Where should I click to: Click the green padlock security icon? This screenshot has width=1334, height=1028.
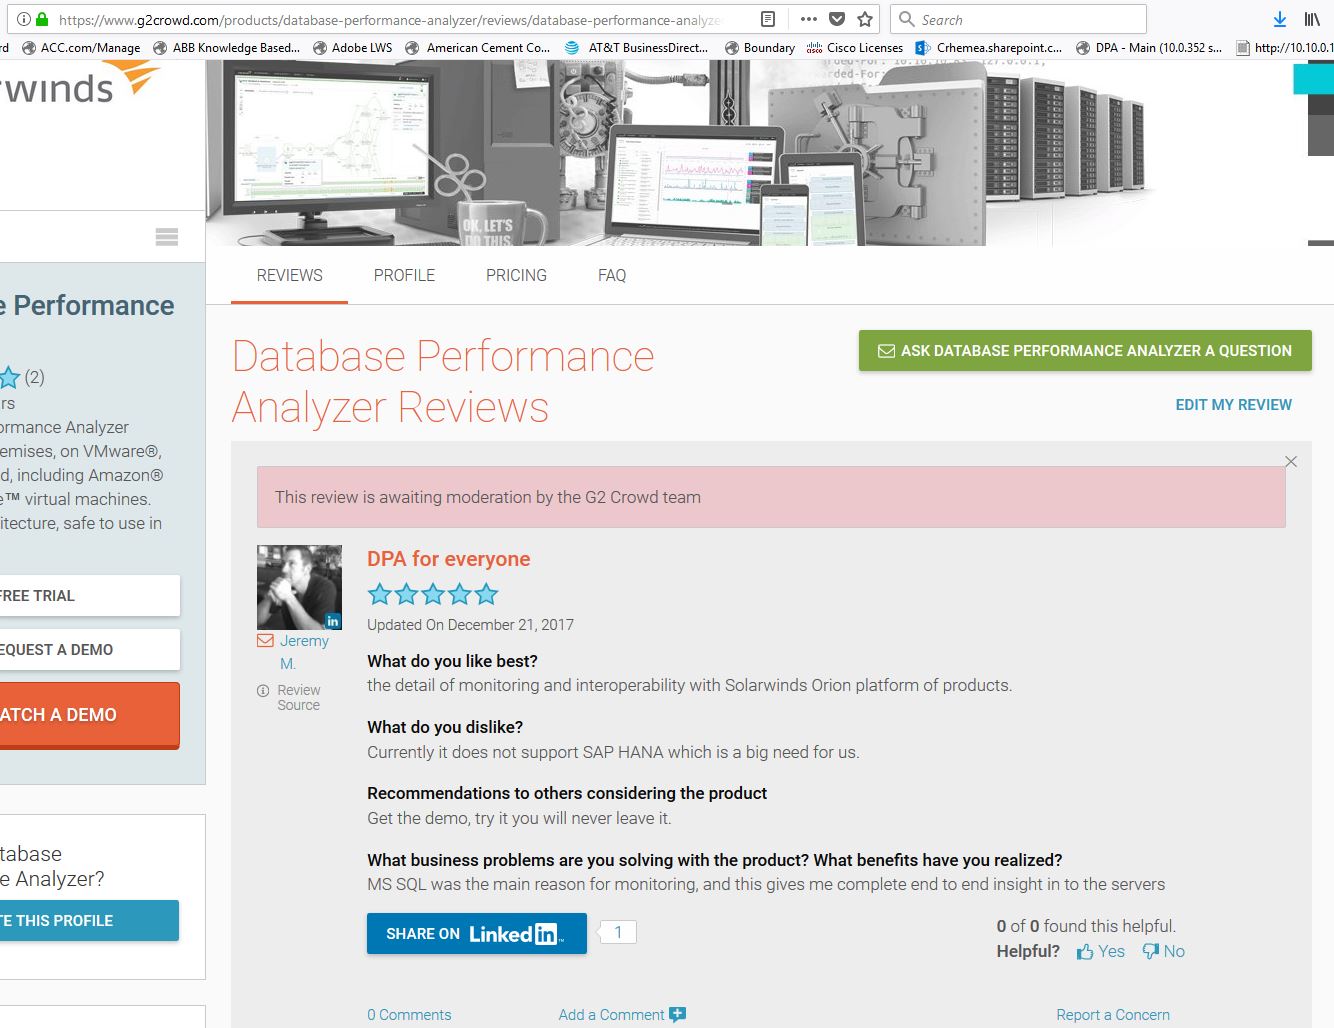coord(42,19)
